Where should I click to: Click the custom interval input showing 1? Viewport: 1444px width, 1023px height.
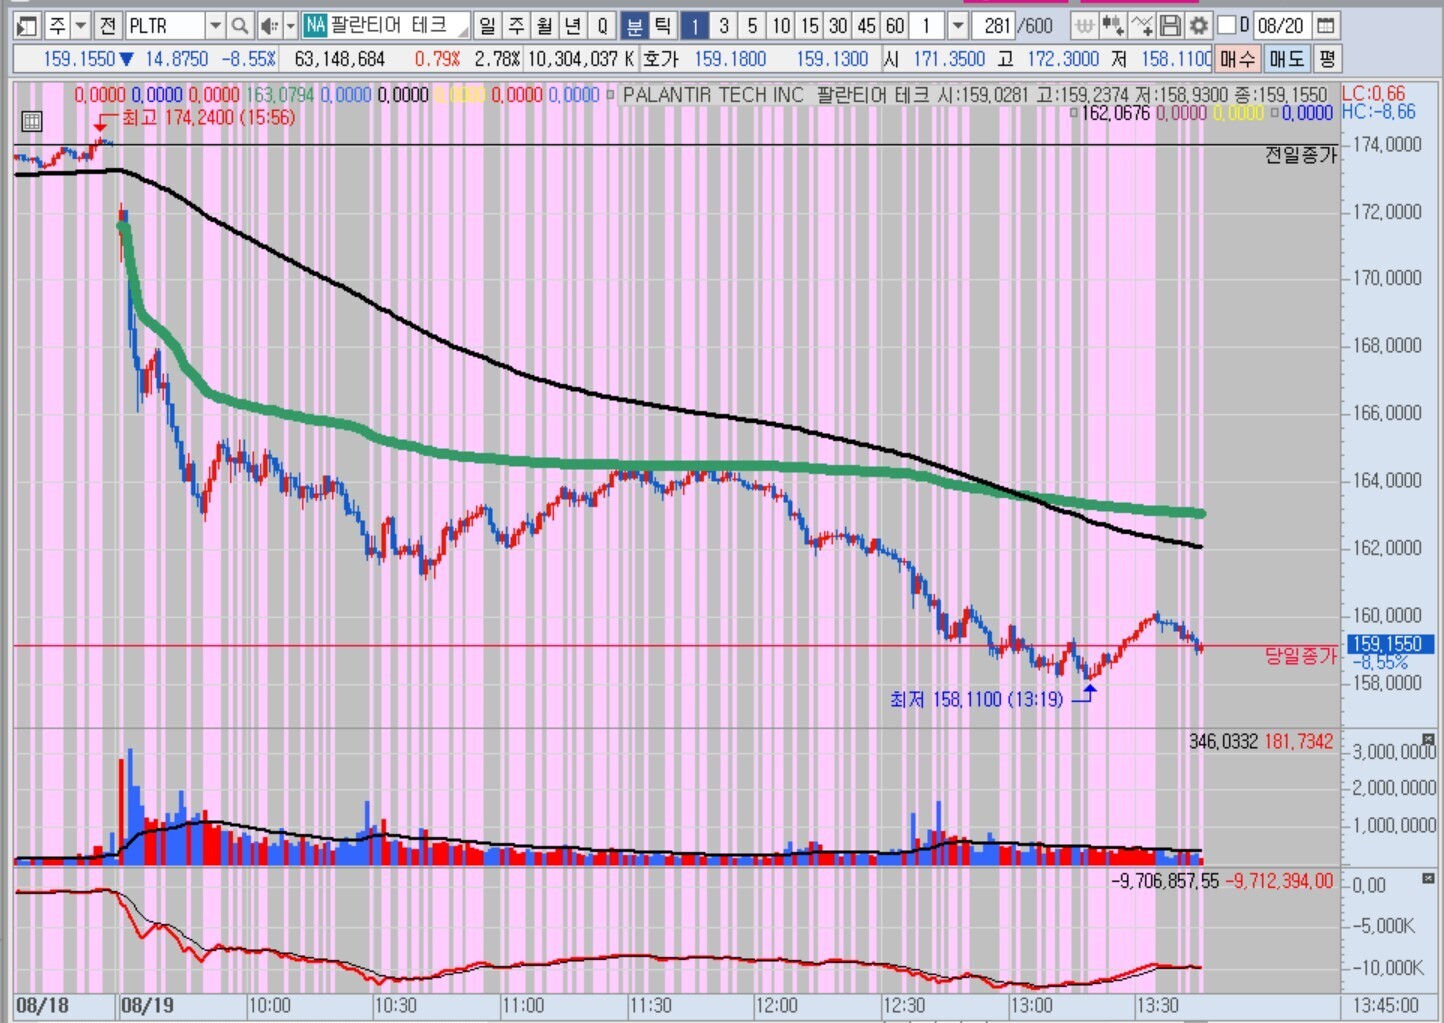(928, 26)
